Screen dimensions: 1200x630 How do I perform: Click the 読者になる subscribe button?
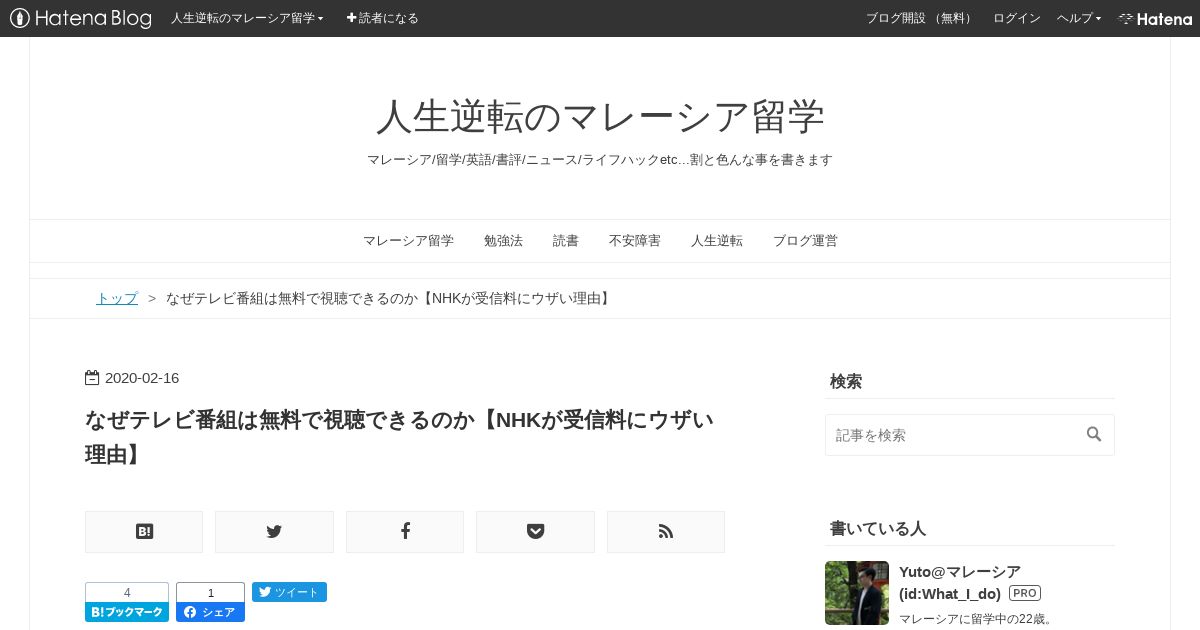tap(383, 18)
